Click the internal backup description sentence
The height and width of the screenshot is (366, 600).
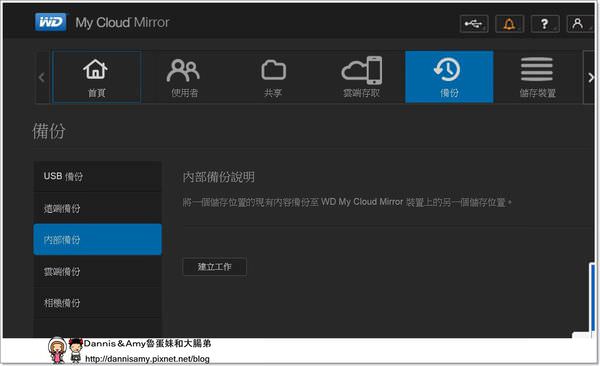[x=347, y=202]
